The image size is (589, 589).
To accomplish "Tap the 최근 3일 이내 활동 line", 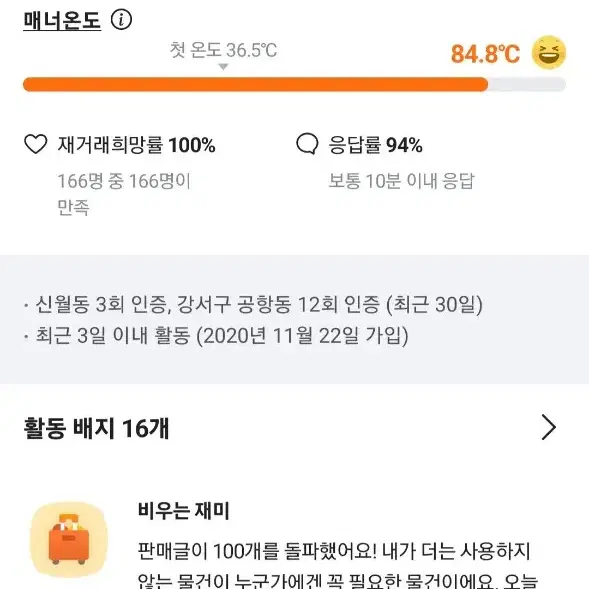I will [x=216, y=335].
